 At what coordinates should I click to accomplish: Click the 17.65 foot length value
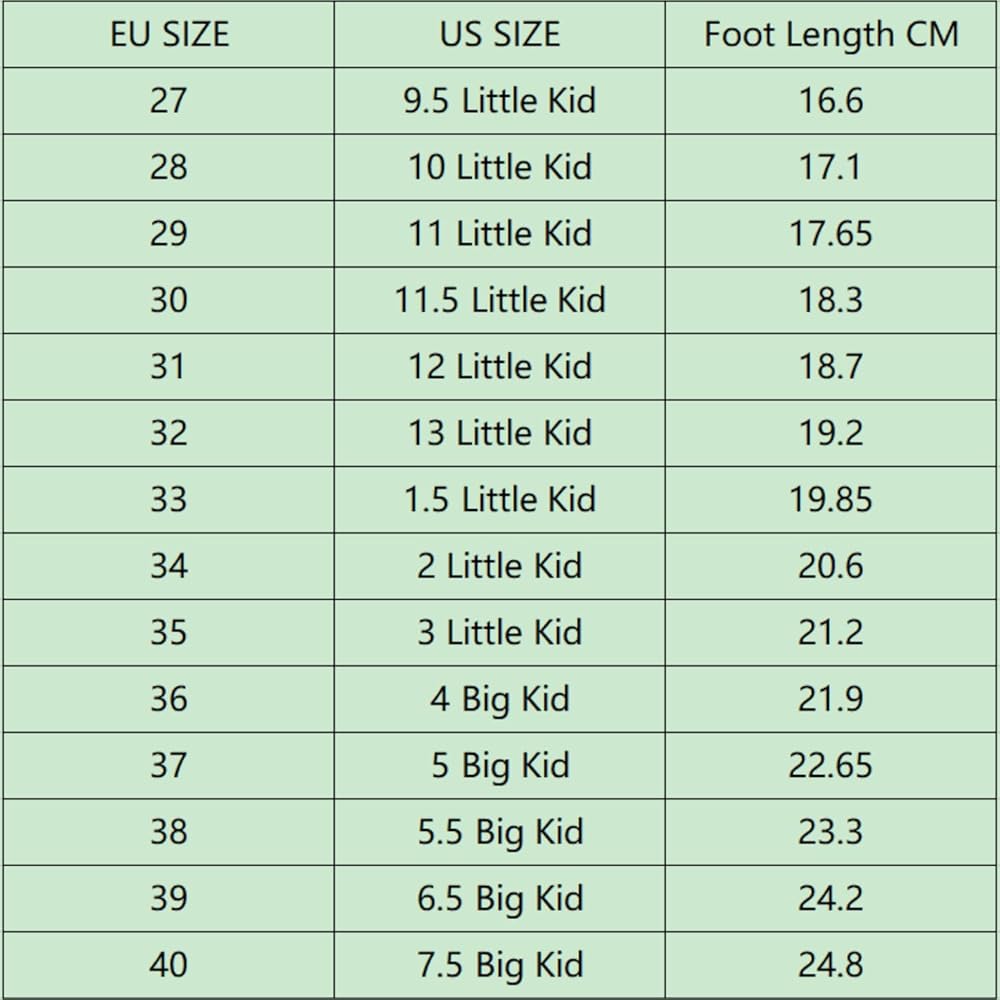(830, 233)
